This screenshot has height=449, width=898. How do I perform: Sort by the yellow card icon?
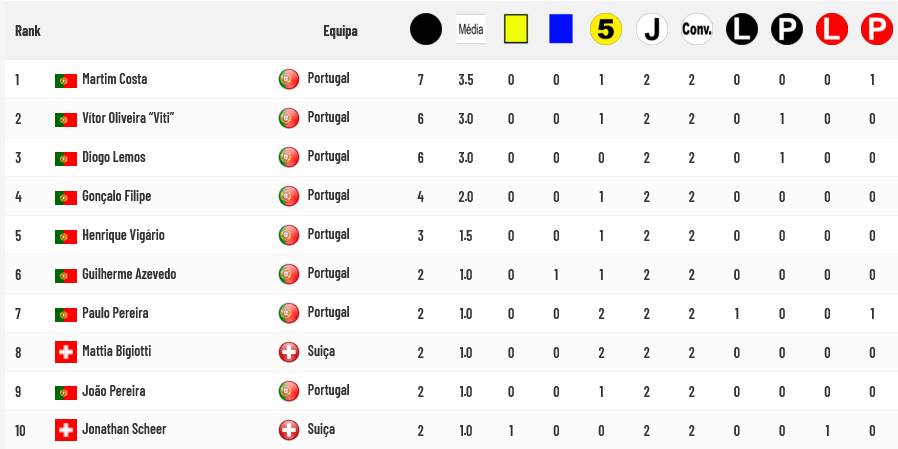click(516, 29)
